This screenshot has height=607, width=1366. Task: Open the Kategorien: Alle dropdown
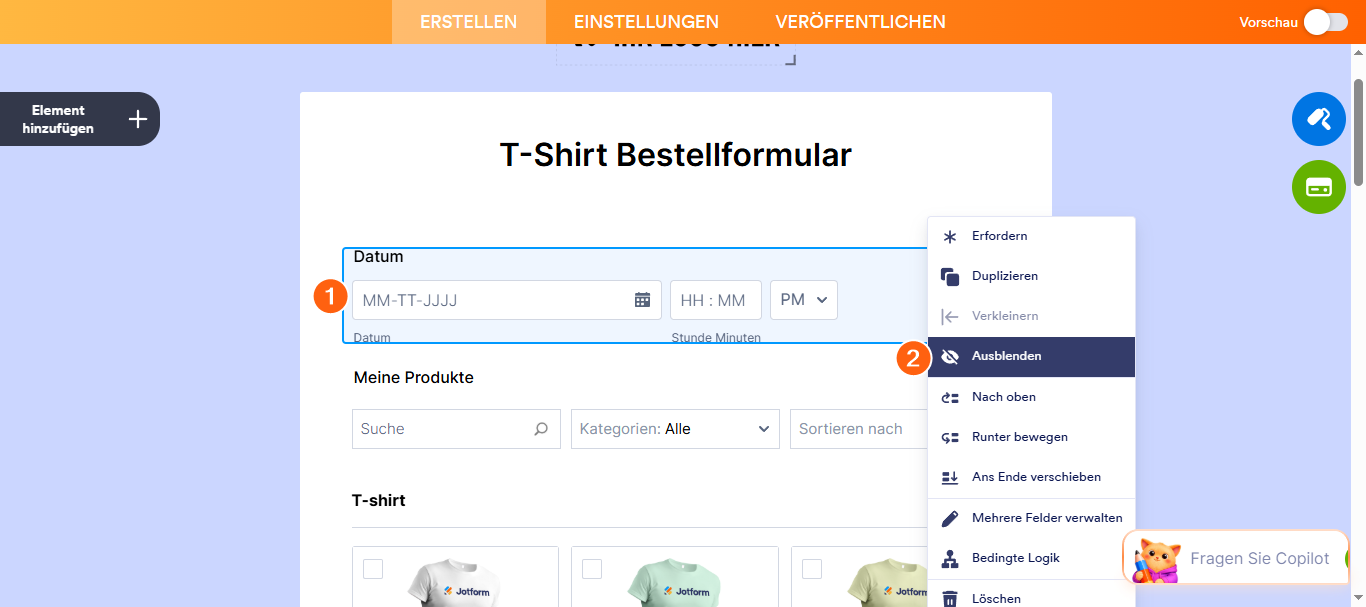coord(675,429)
